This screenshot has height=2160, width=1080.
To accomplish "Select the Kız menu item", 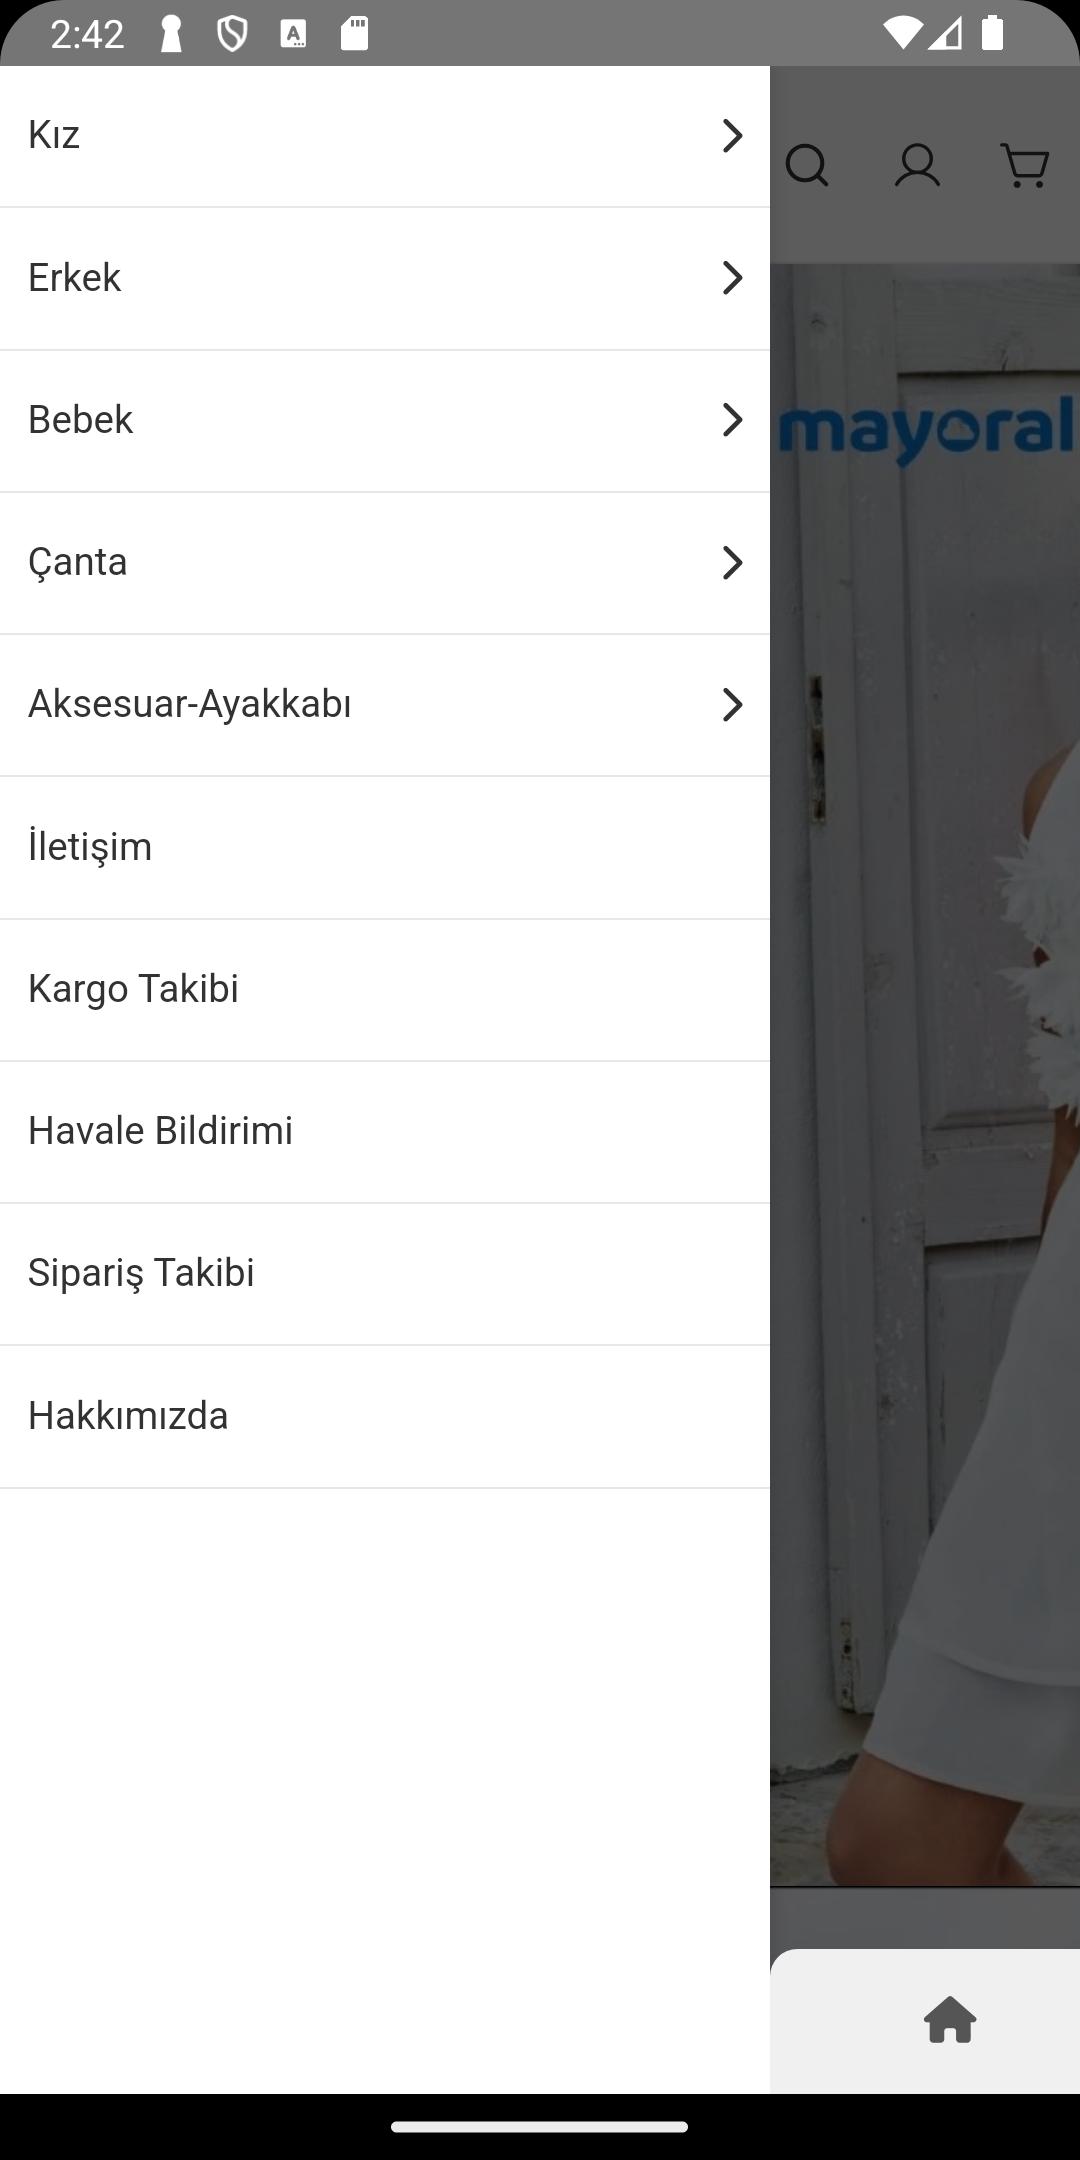I will tap(385, 136).
